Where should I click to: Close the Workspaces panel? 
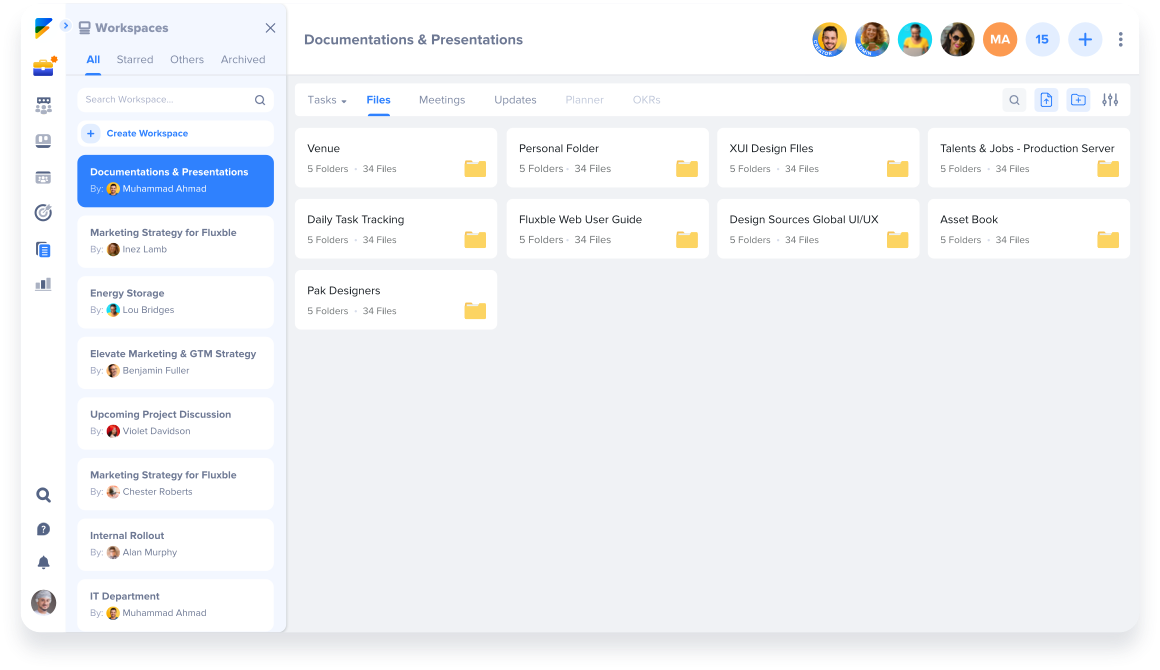(x=270, y=28)
